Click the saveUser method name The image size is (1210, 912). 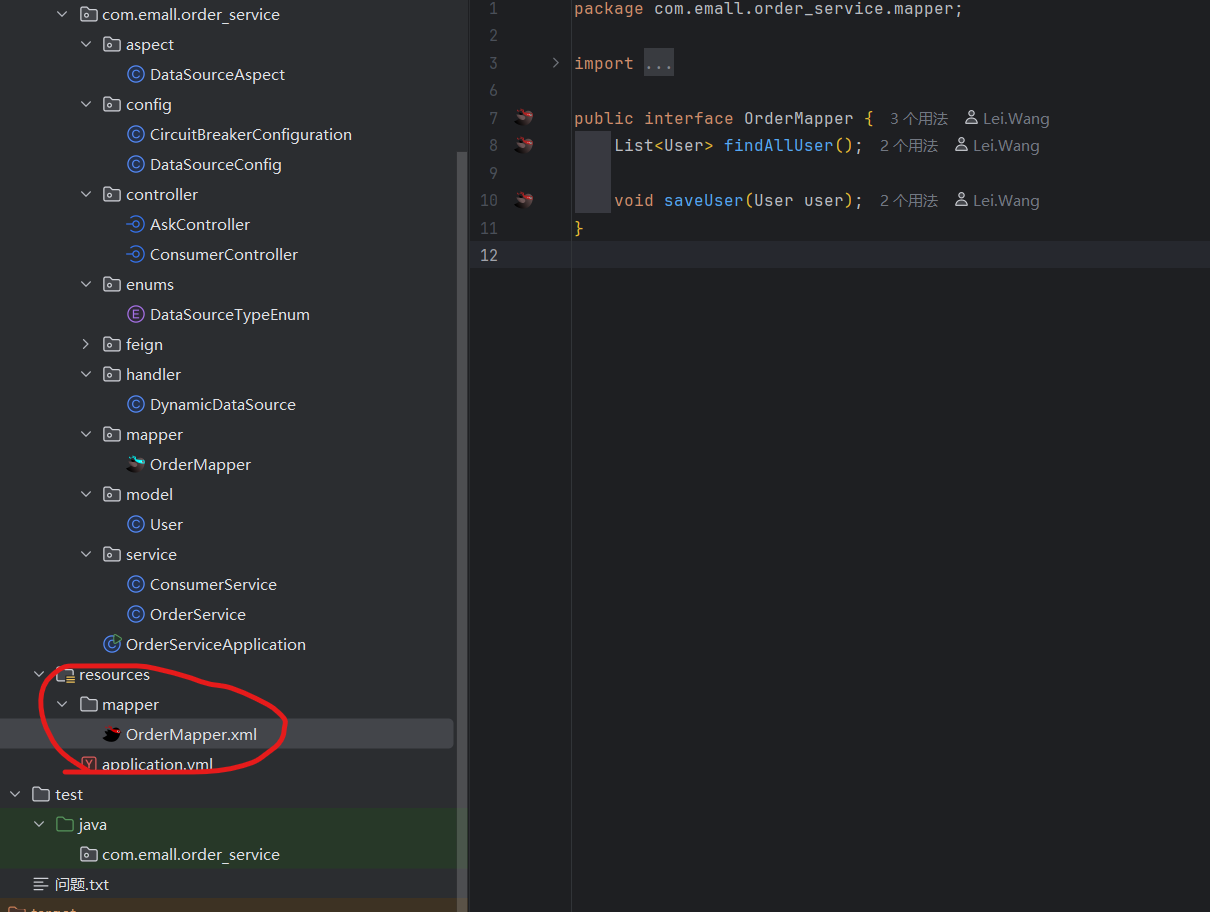click(x=704, y=201)
